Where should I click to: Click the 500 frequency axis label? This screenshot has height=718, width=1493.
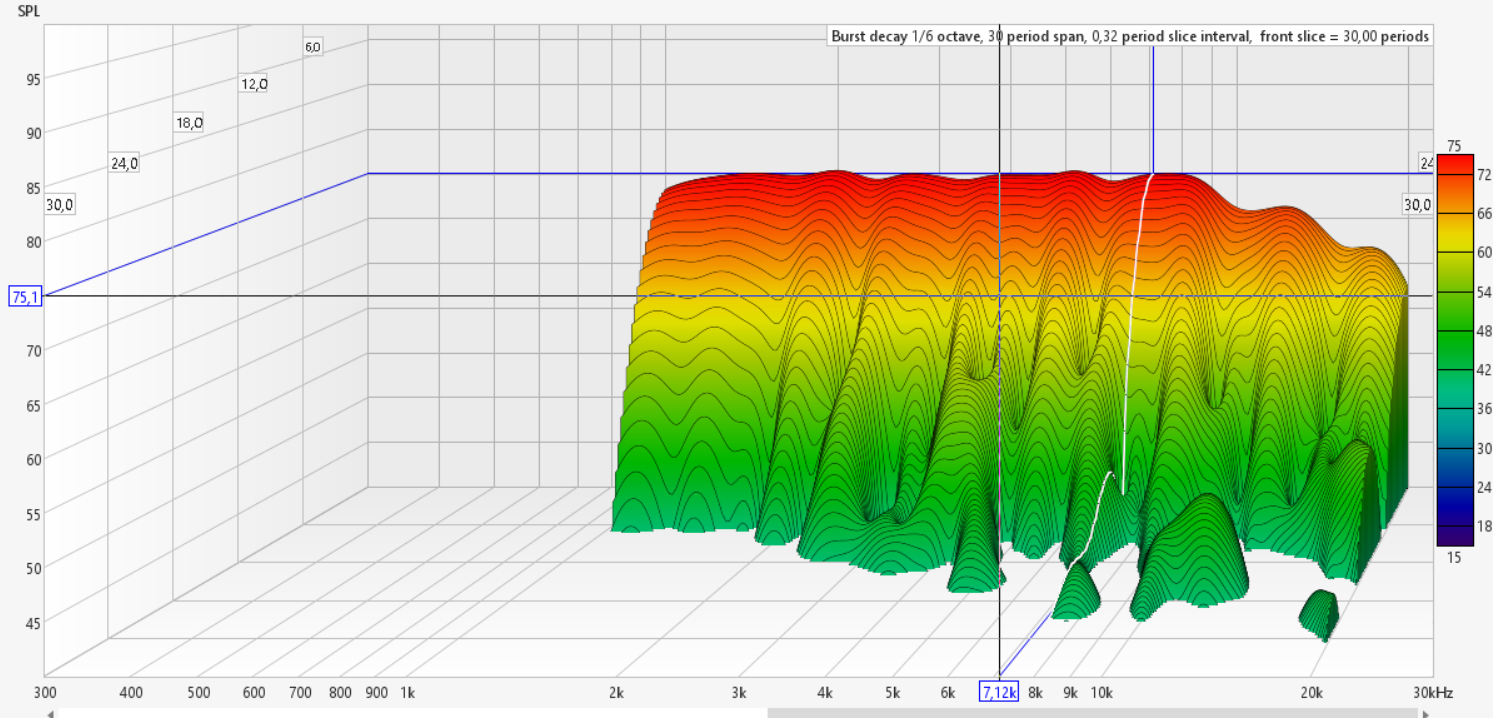tap(199, 692)
